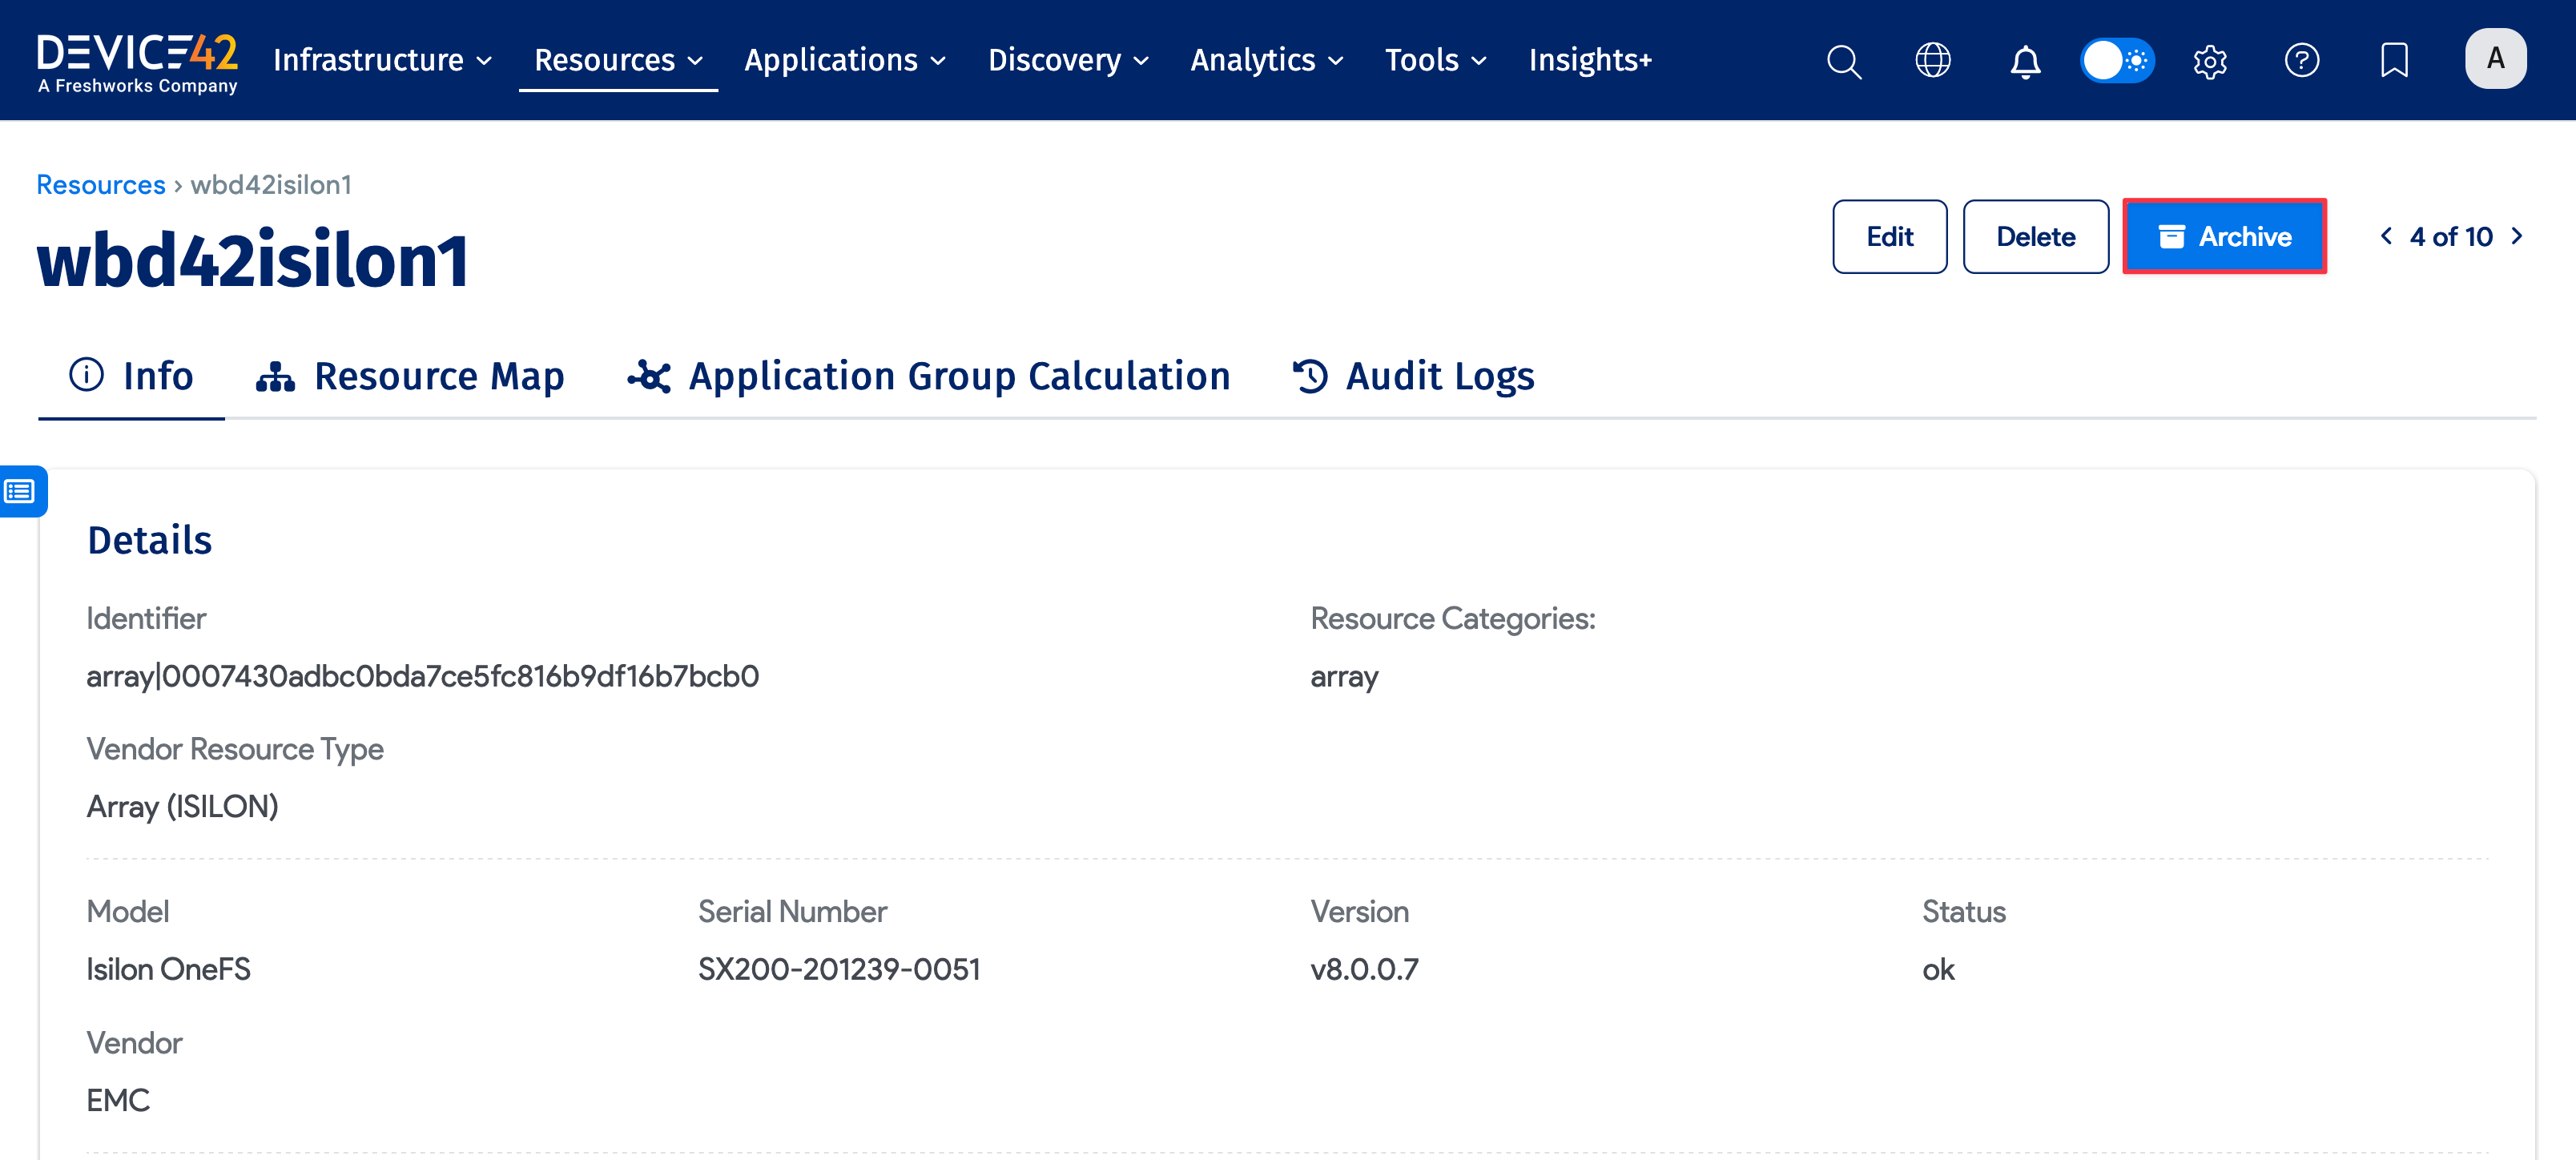Expand the Analytics dropdown menu
The width and height of the screenshot is (2576, 1160).
click(1265, 60)
